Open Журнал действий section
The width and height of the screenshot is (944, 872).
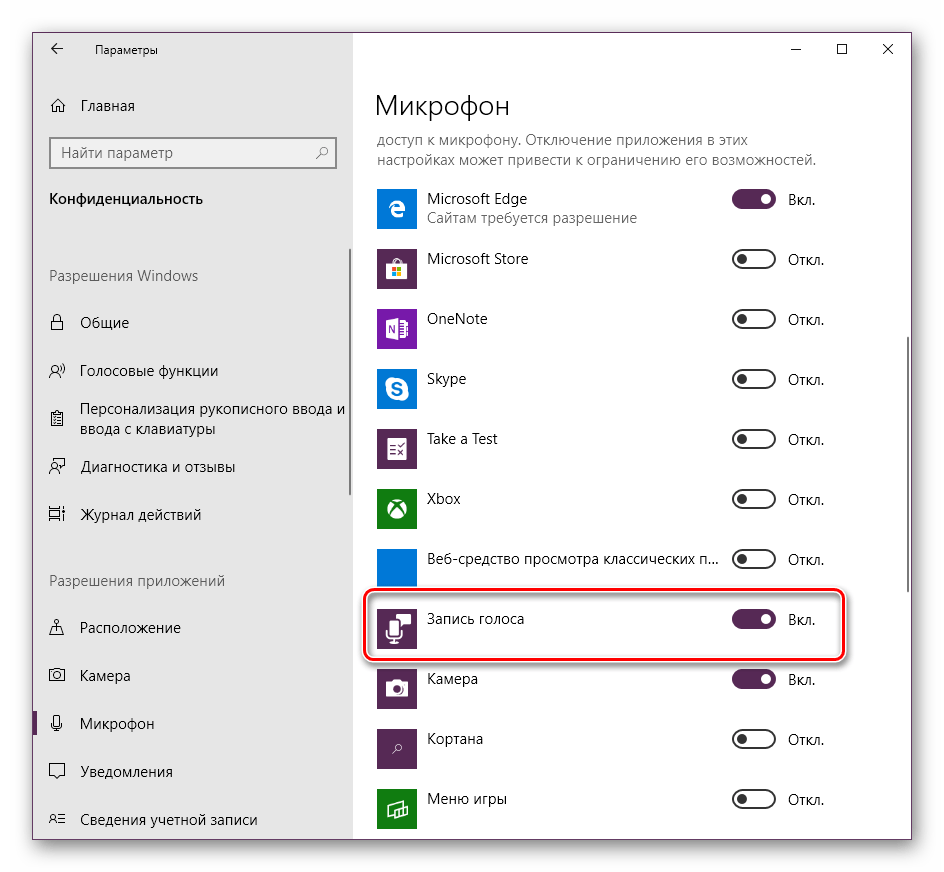pyautogui.click(x=140, y=515)
